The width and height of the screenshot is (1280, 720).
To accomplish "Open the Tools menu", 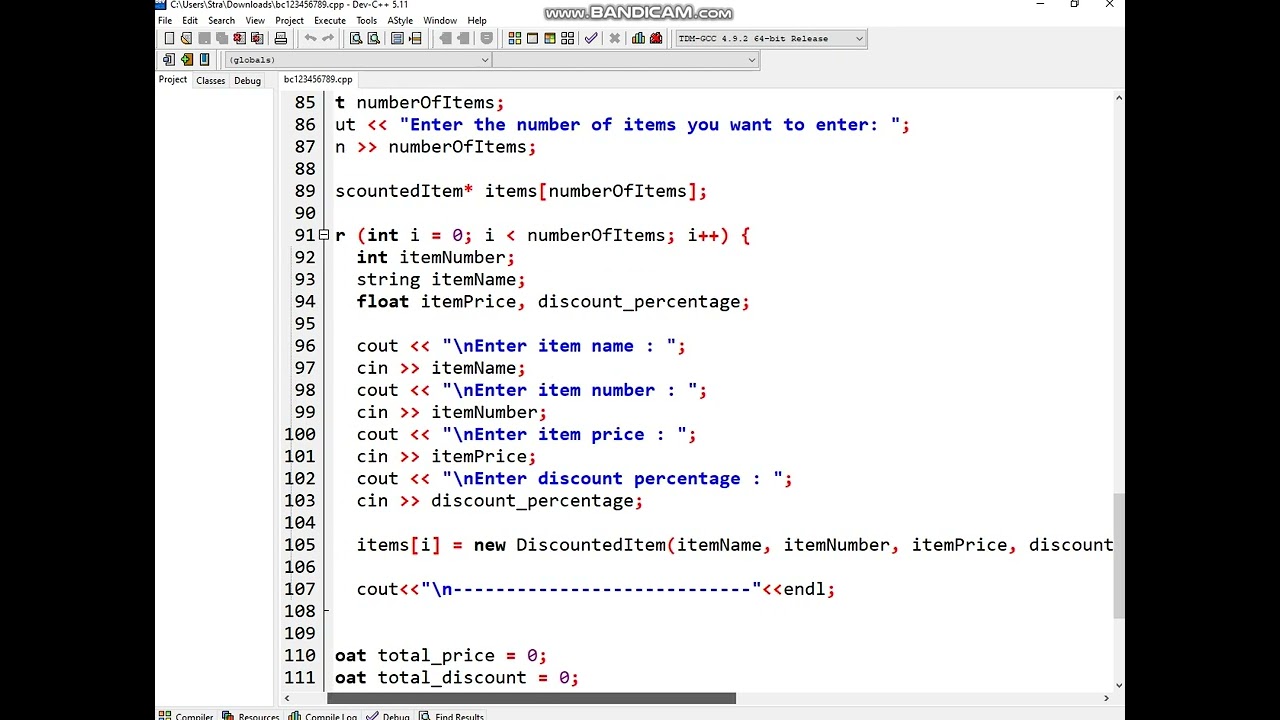I will [x=367, y=21].
